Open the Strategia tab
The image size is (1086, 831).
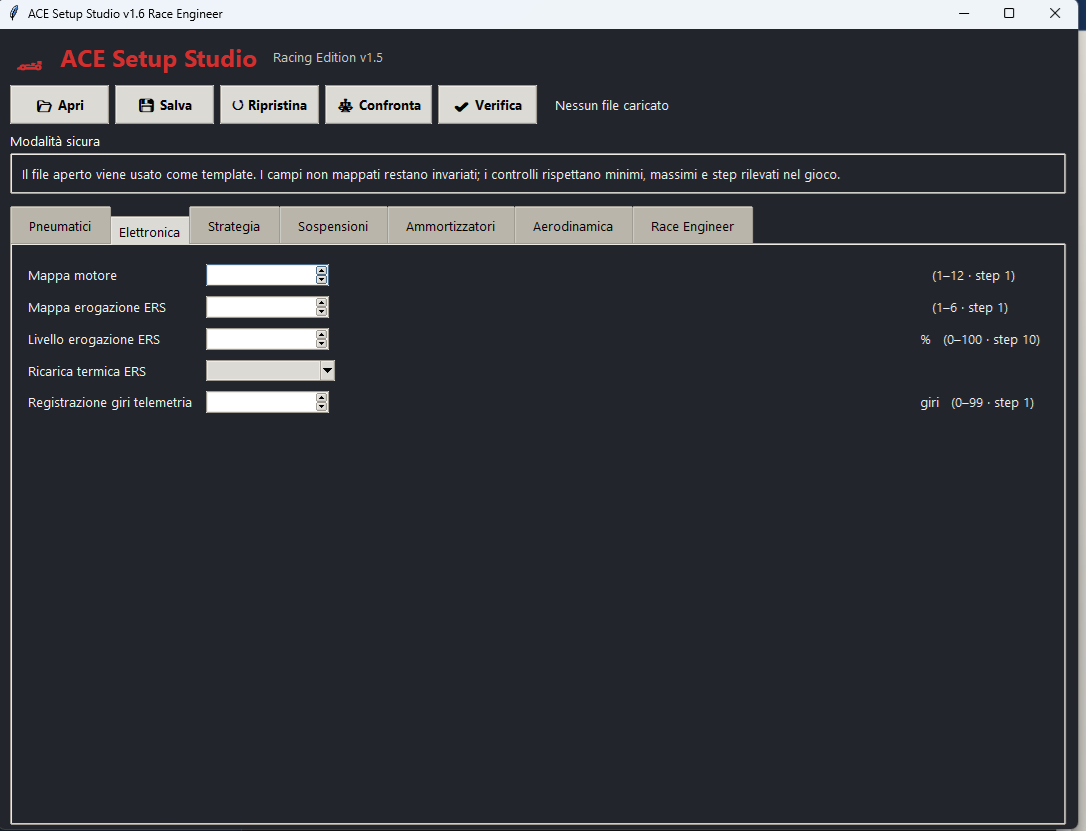(234, 226)
